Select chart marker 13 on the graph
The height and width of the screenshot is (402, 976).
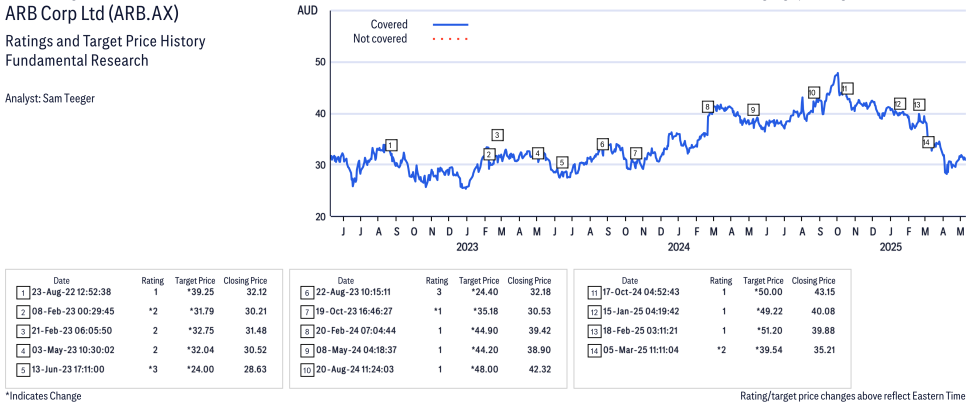pyautogui.click(x=919, y=105)
